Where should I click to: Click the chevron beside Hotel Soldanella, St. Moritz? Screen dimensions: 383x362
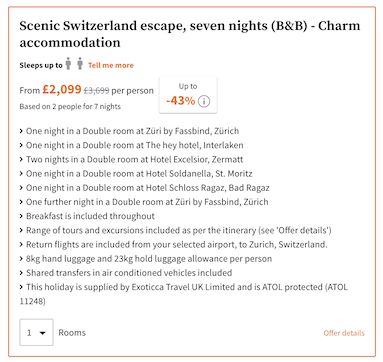[x=21, y=174]
